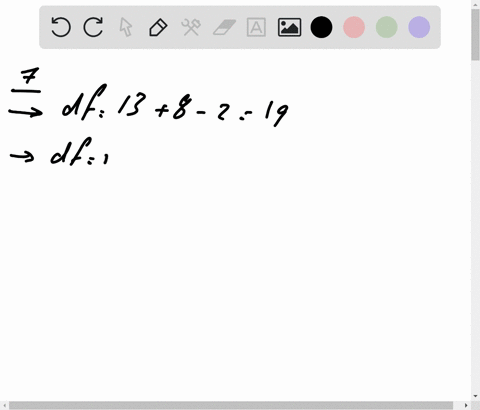The height and width of the screenshot is (410, 480).
Task: Select the text box tool
Action: click(256, 27)
